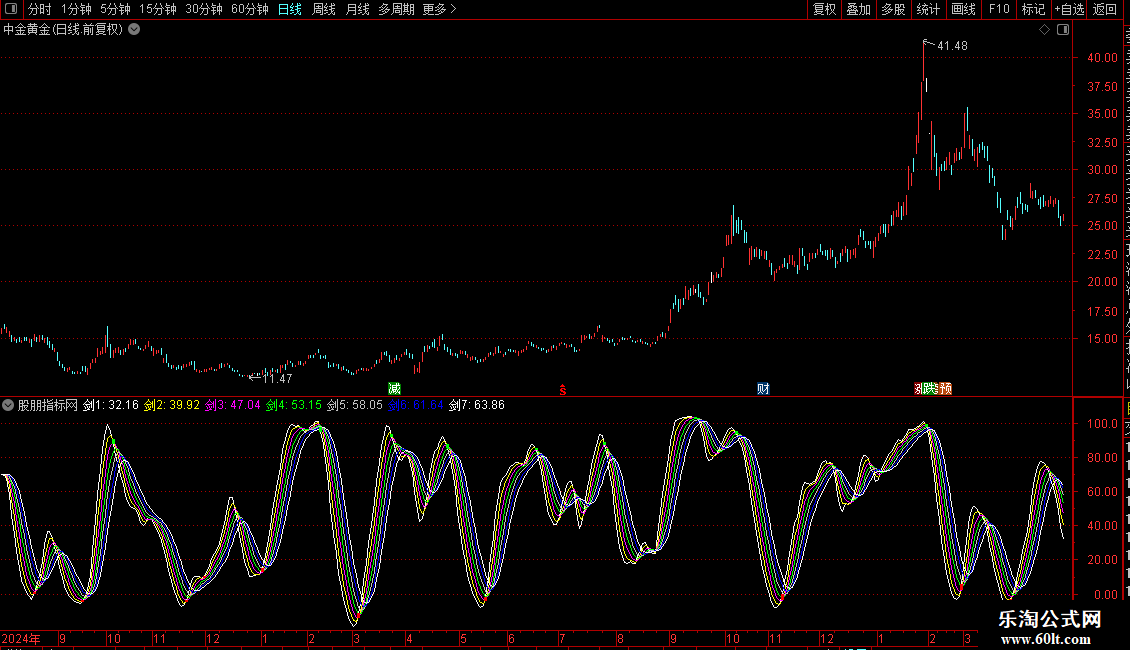1130x650 pixels.
Task: Click the 11.47 low price label
Action: coord(277,378)
